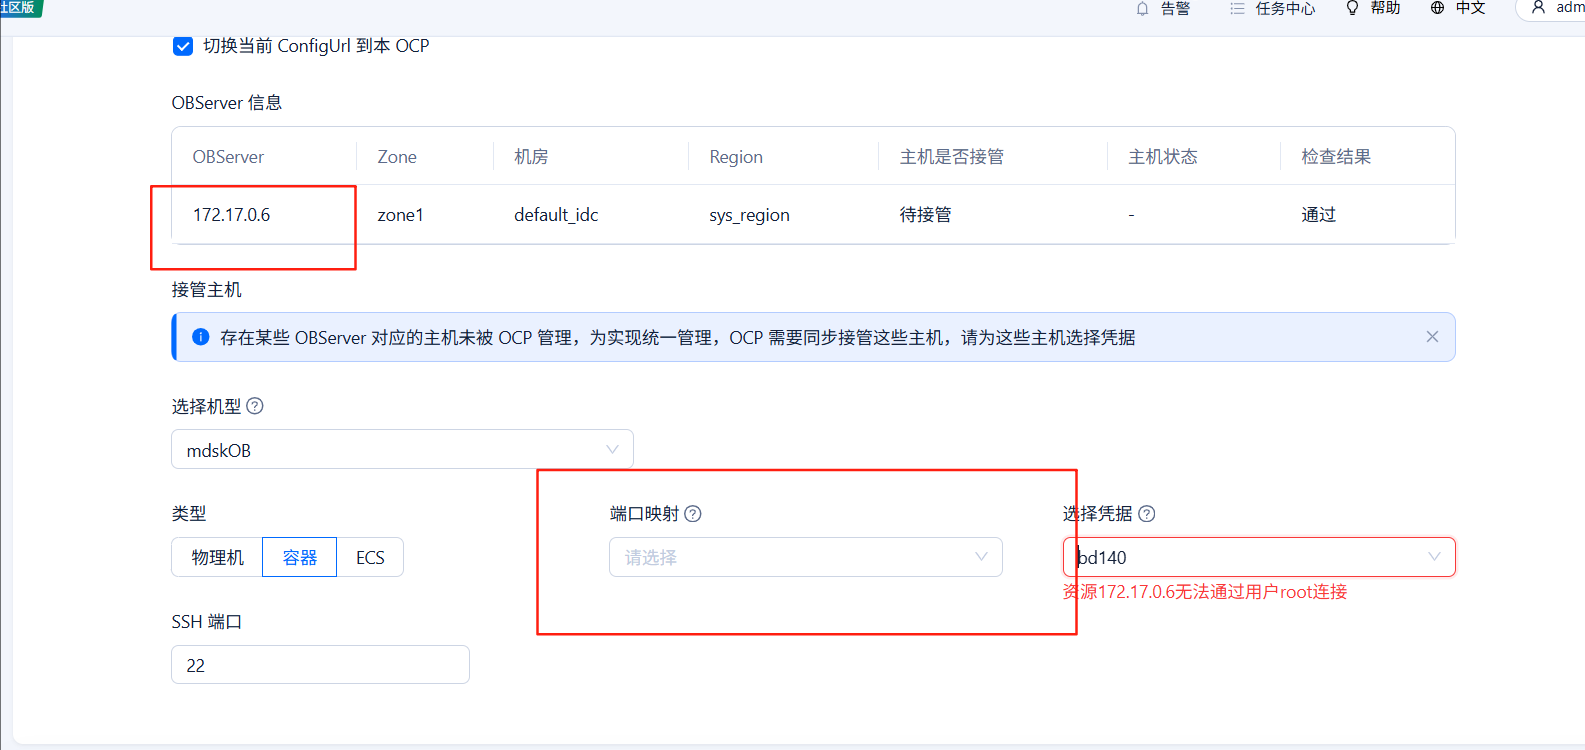The height and width of the screenshot is (750, 1585).
Task: Select ECS host type
Action: point(370,557)
